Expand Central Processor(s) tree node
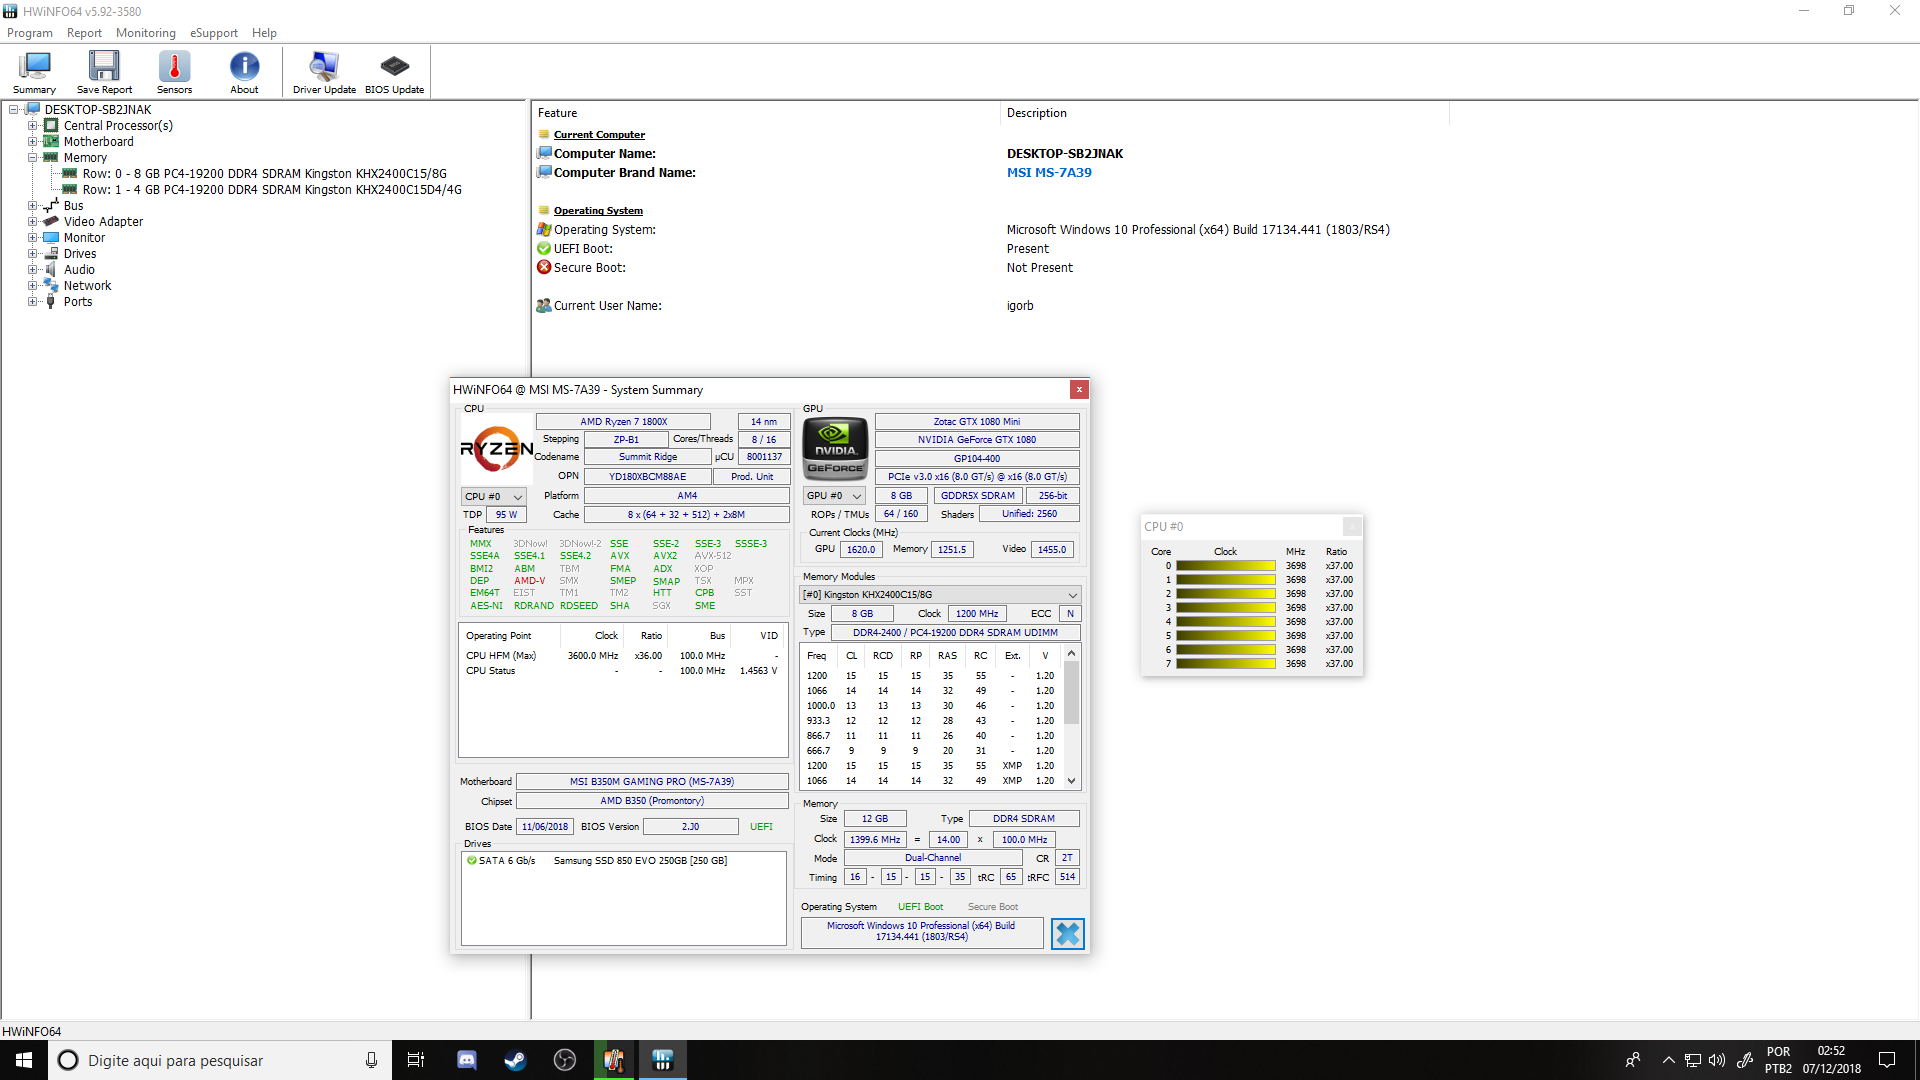This screenshot has width=1920, height=1080. coord(32,126)
